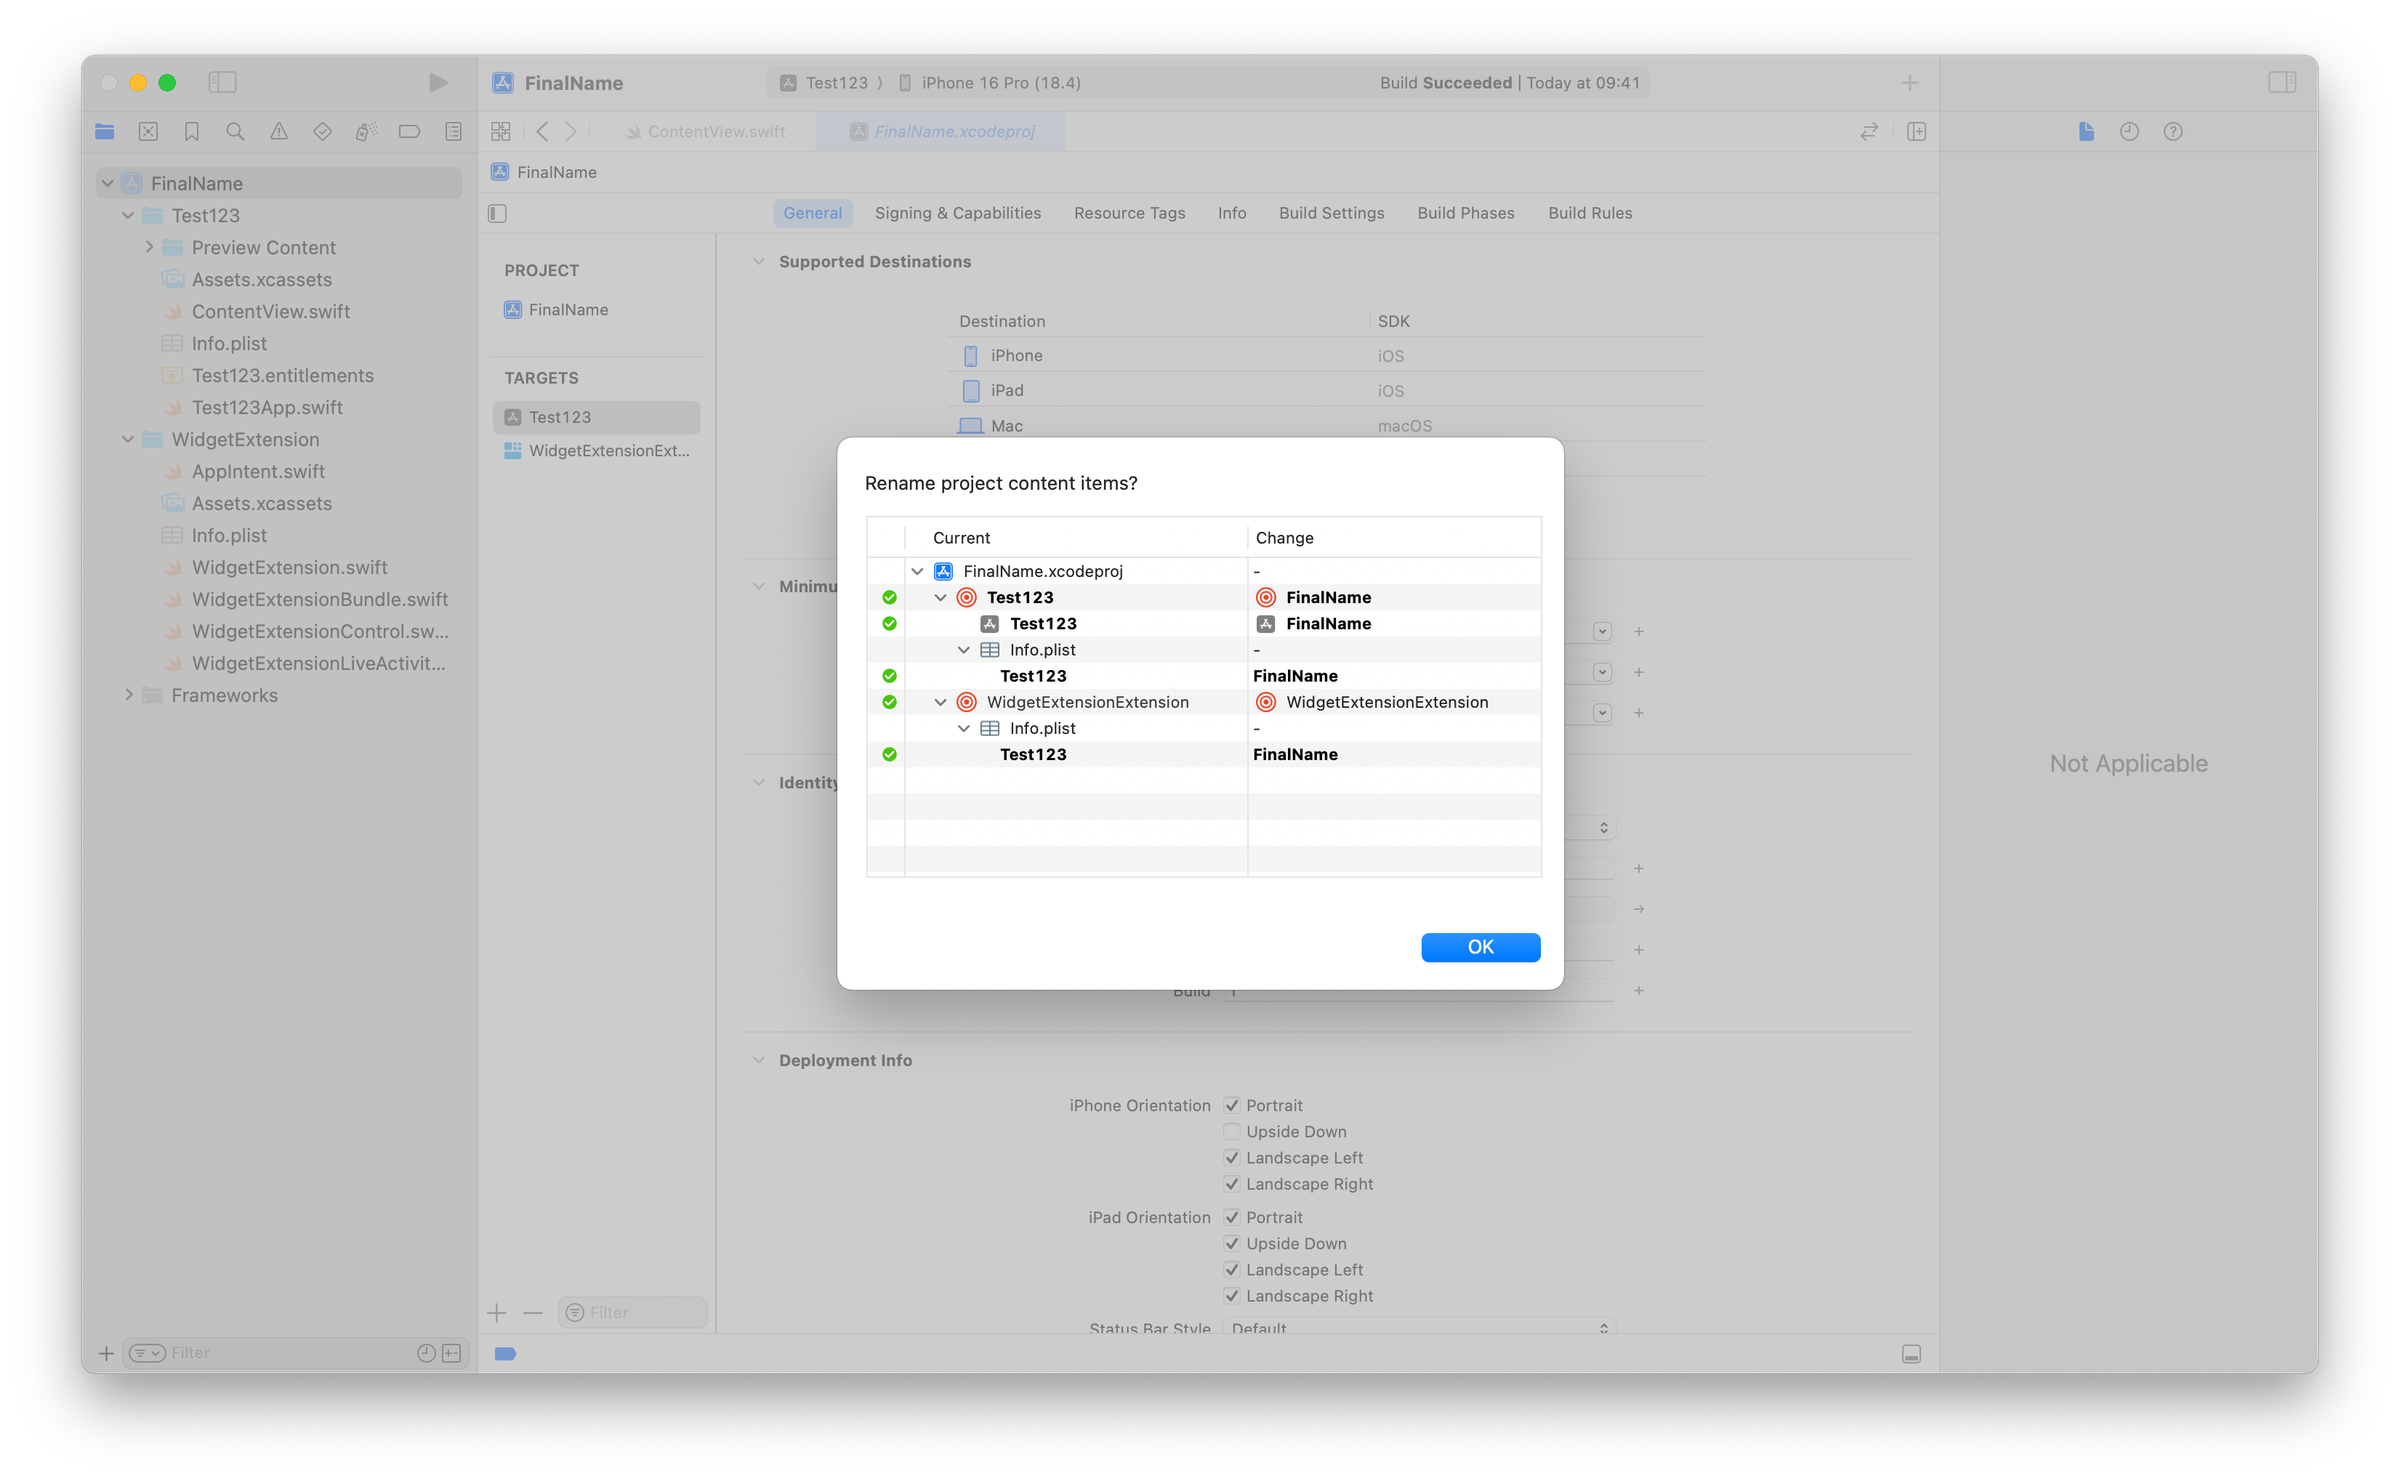The image size is (2400, 1481).
Task: Open the Bookmark navigator icon
Action: pos(191,131)
